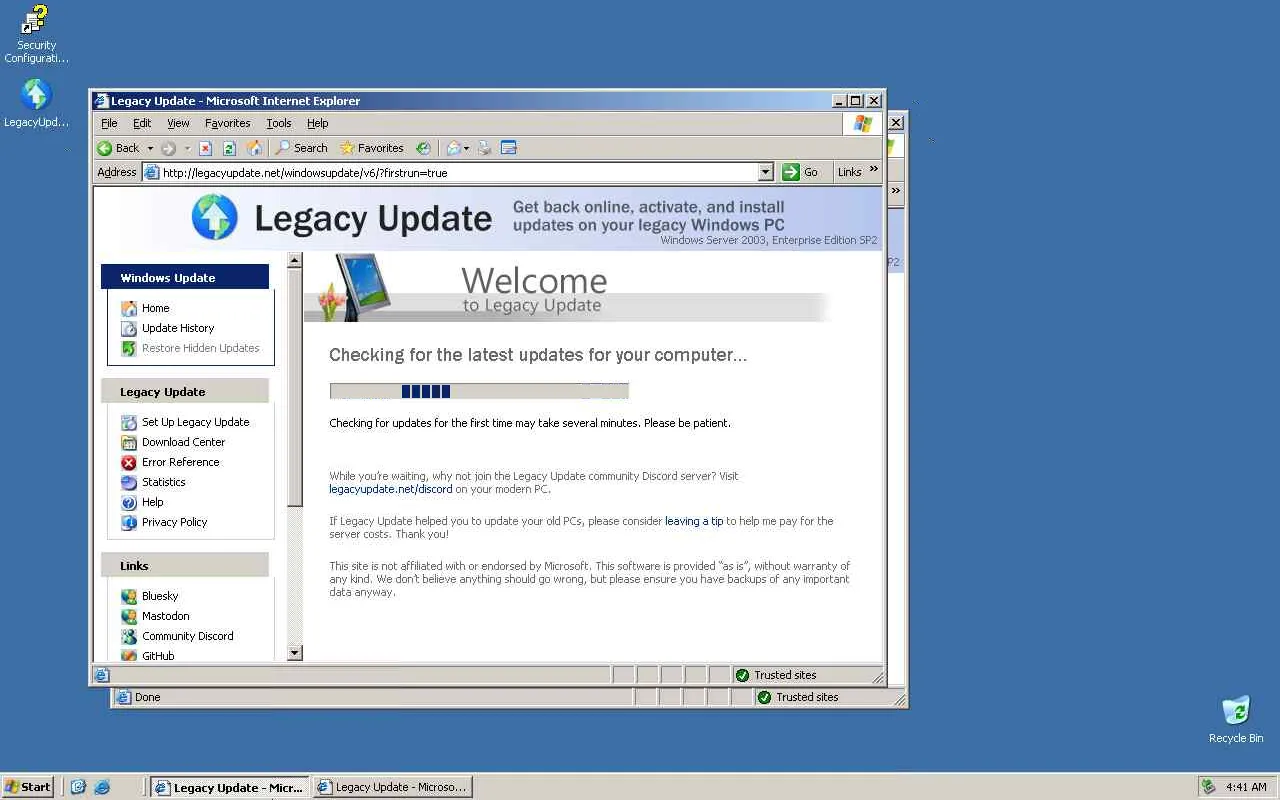1280x800 pixels.
Task: Open the Favorites star toolbar button
Action: tap(372, 148)
